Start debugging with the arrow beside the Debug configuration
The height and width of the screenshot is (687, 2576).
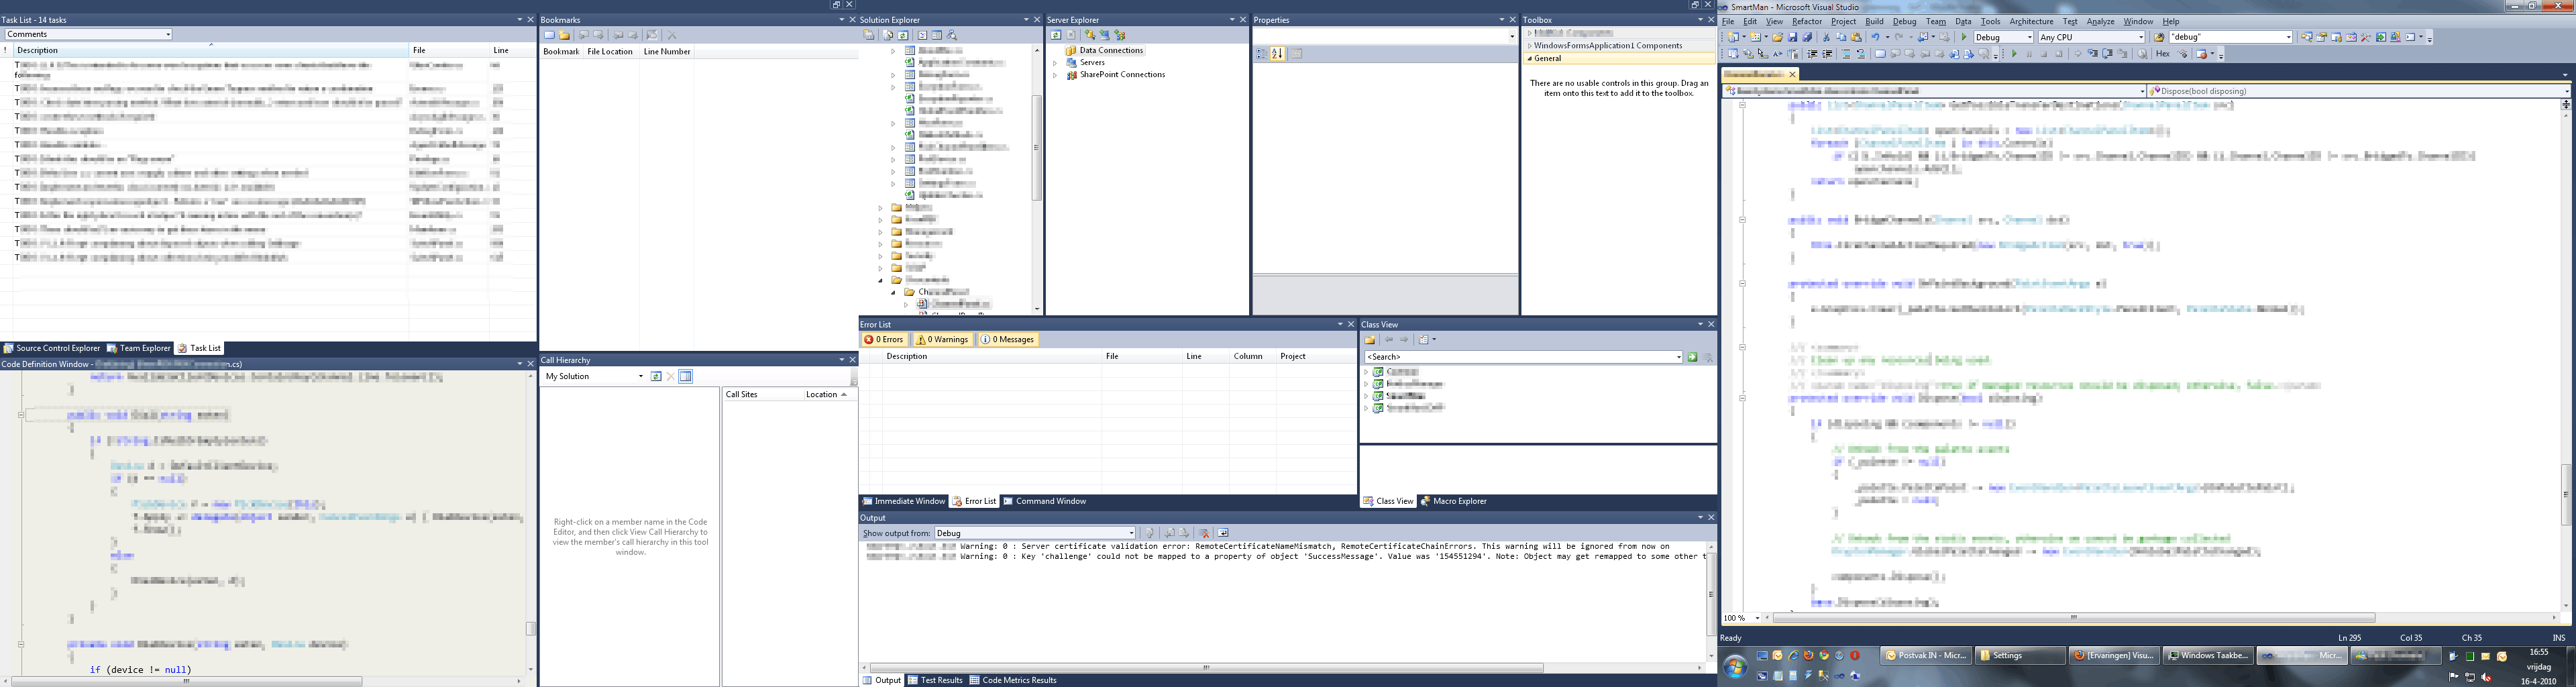coord(1964,37)
